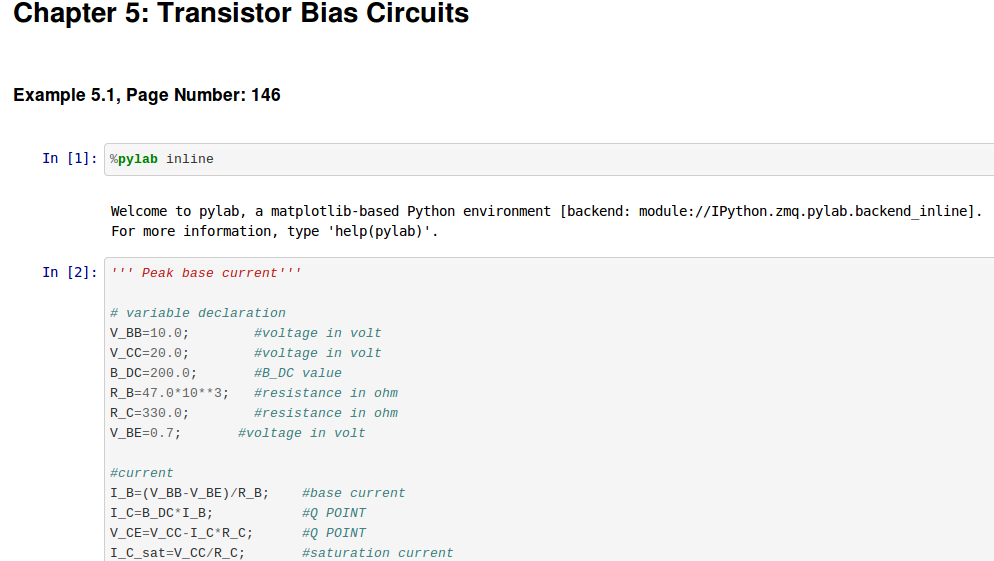Click the I_C_sat saturation current line
The height and width of the screenshot is (561, 994).
pos(281,553)
